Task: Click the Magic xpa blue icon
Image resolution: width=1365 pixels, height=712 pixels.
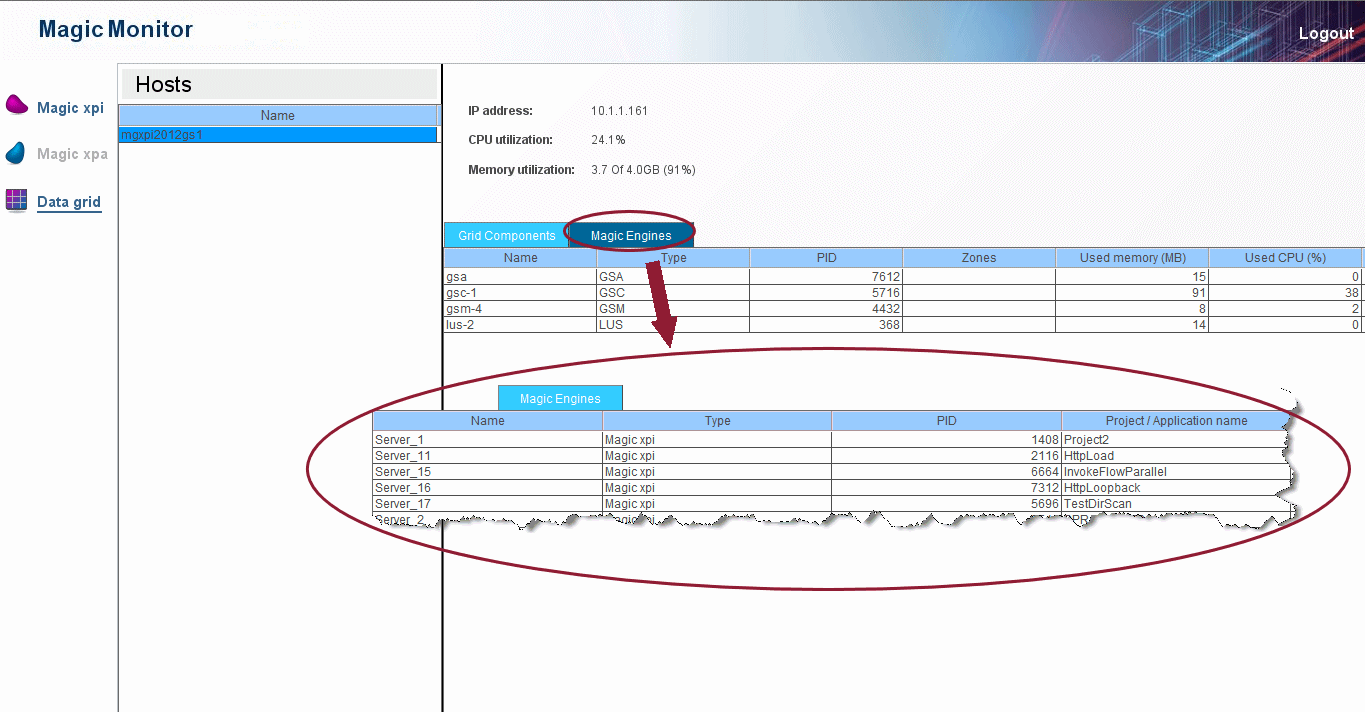Action: coord(15,153)
